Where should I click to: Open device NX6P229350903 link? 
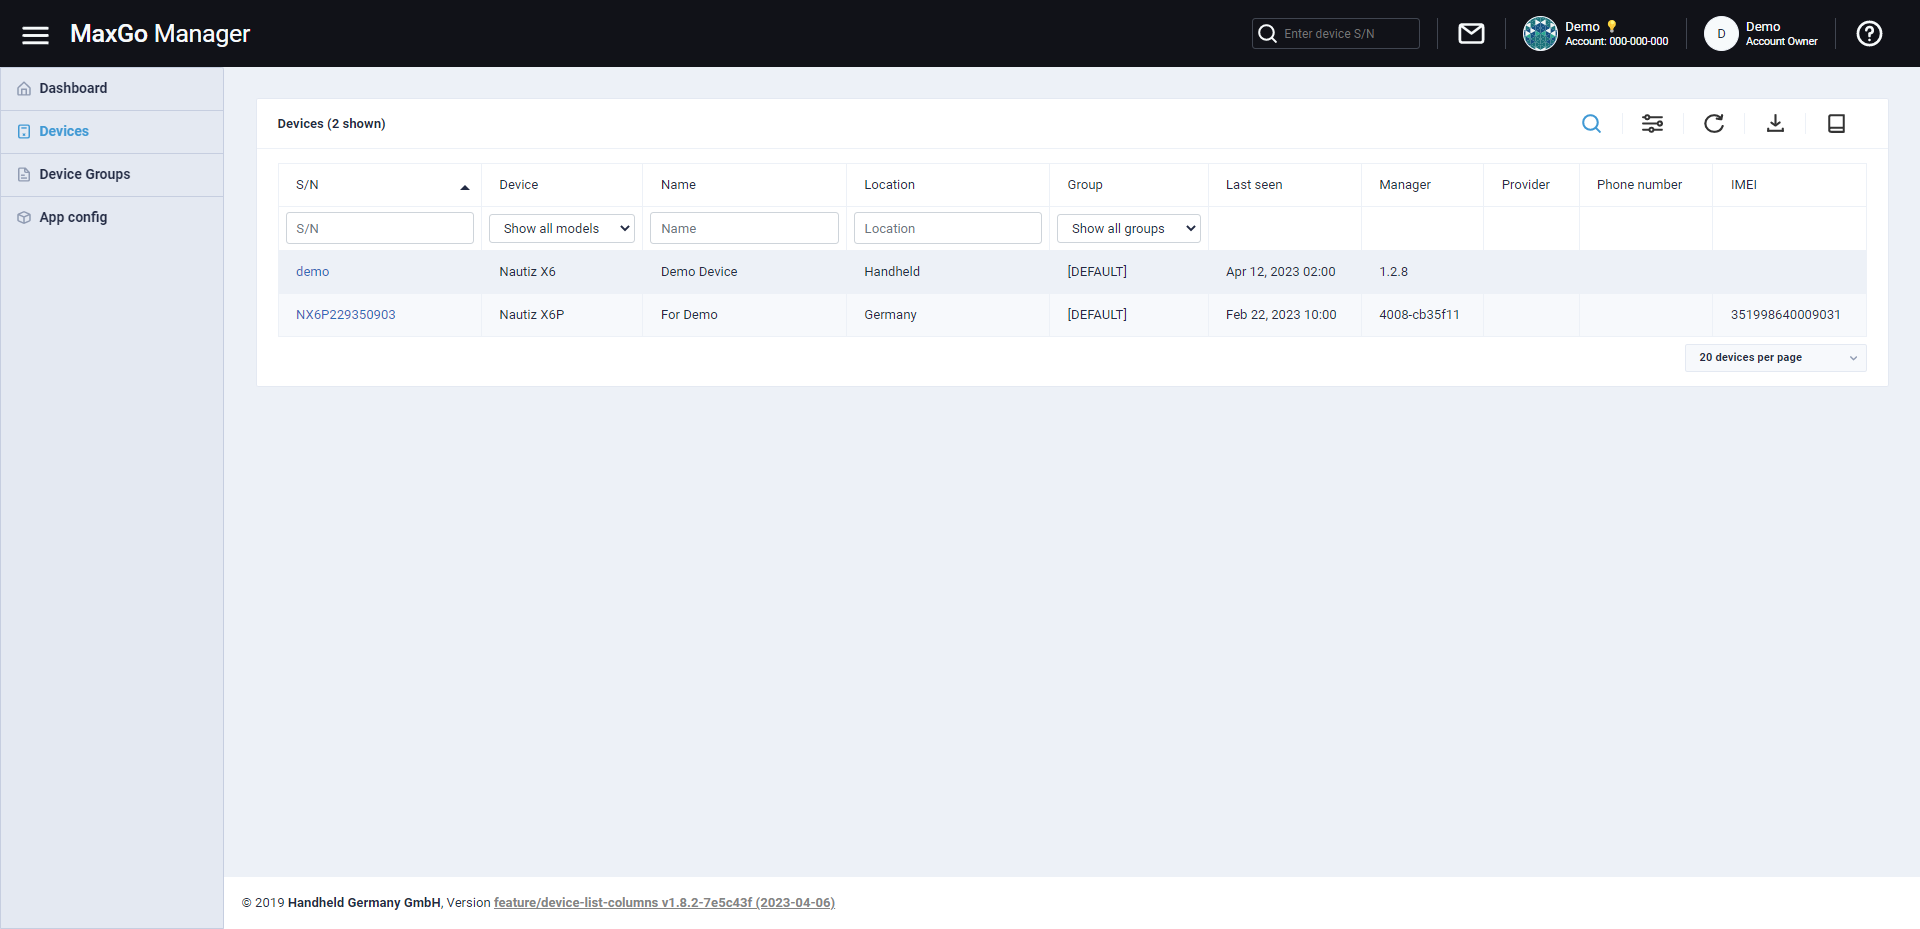coord(345,315)
